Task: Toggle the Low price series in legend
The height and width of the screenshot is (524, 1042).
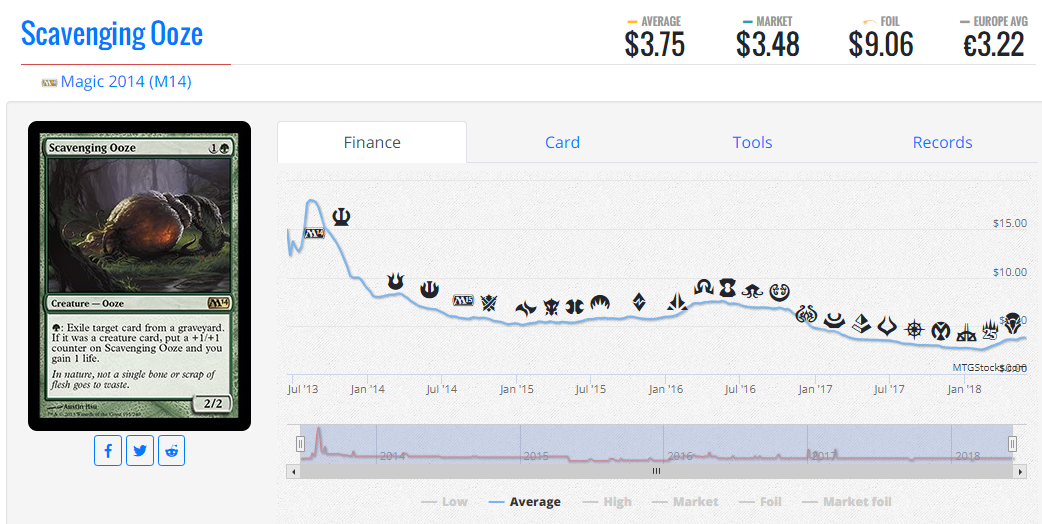Action: pyautogui.click(x=445, y=502)
